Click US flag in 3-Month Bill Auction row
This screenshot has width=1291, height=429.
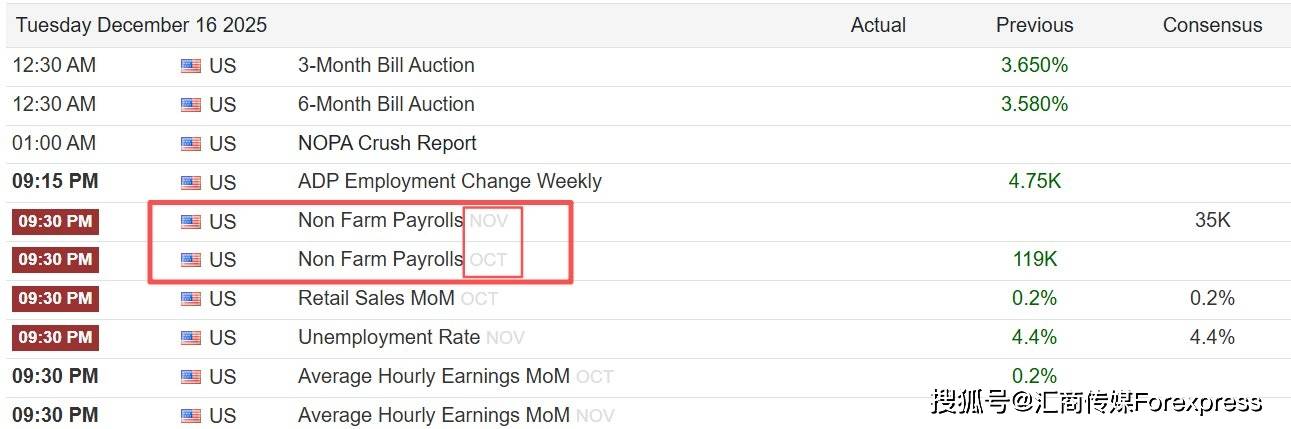point(190,66)
